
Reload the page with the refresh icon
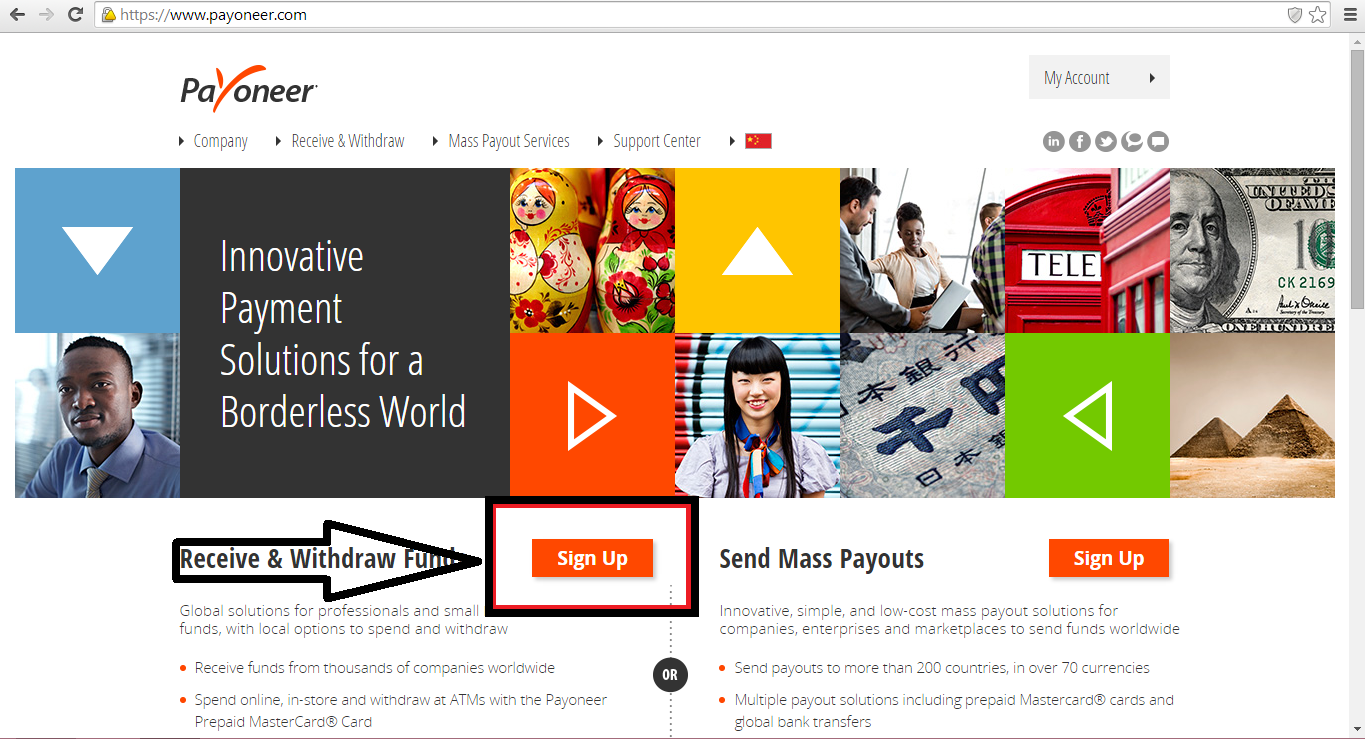pos(75,15)
